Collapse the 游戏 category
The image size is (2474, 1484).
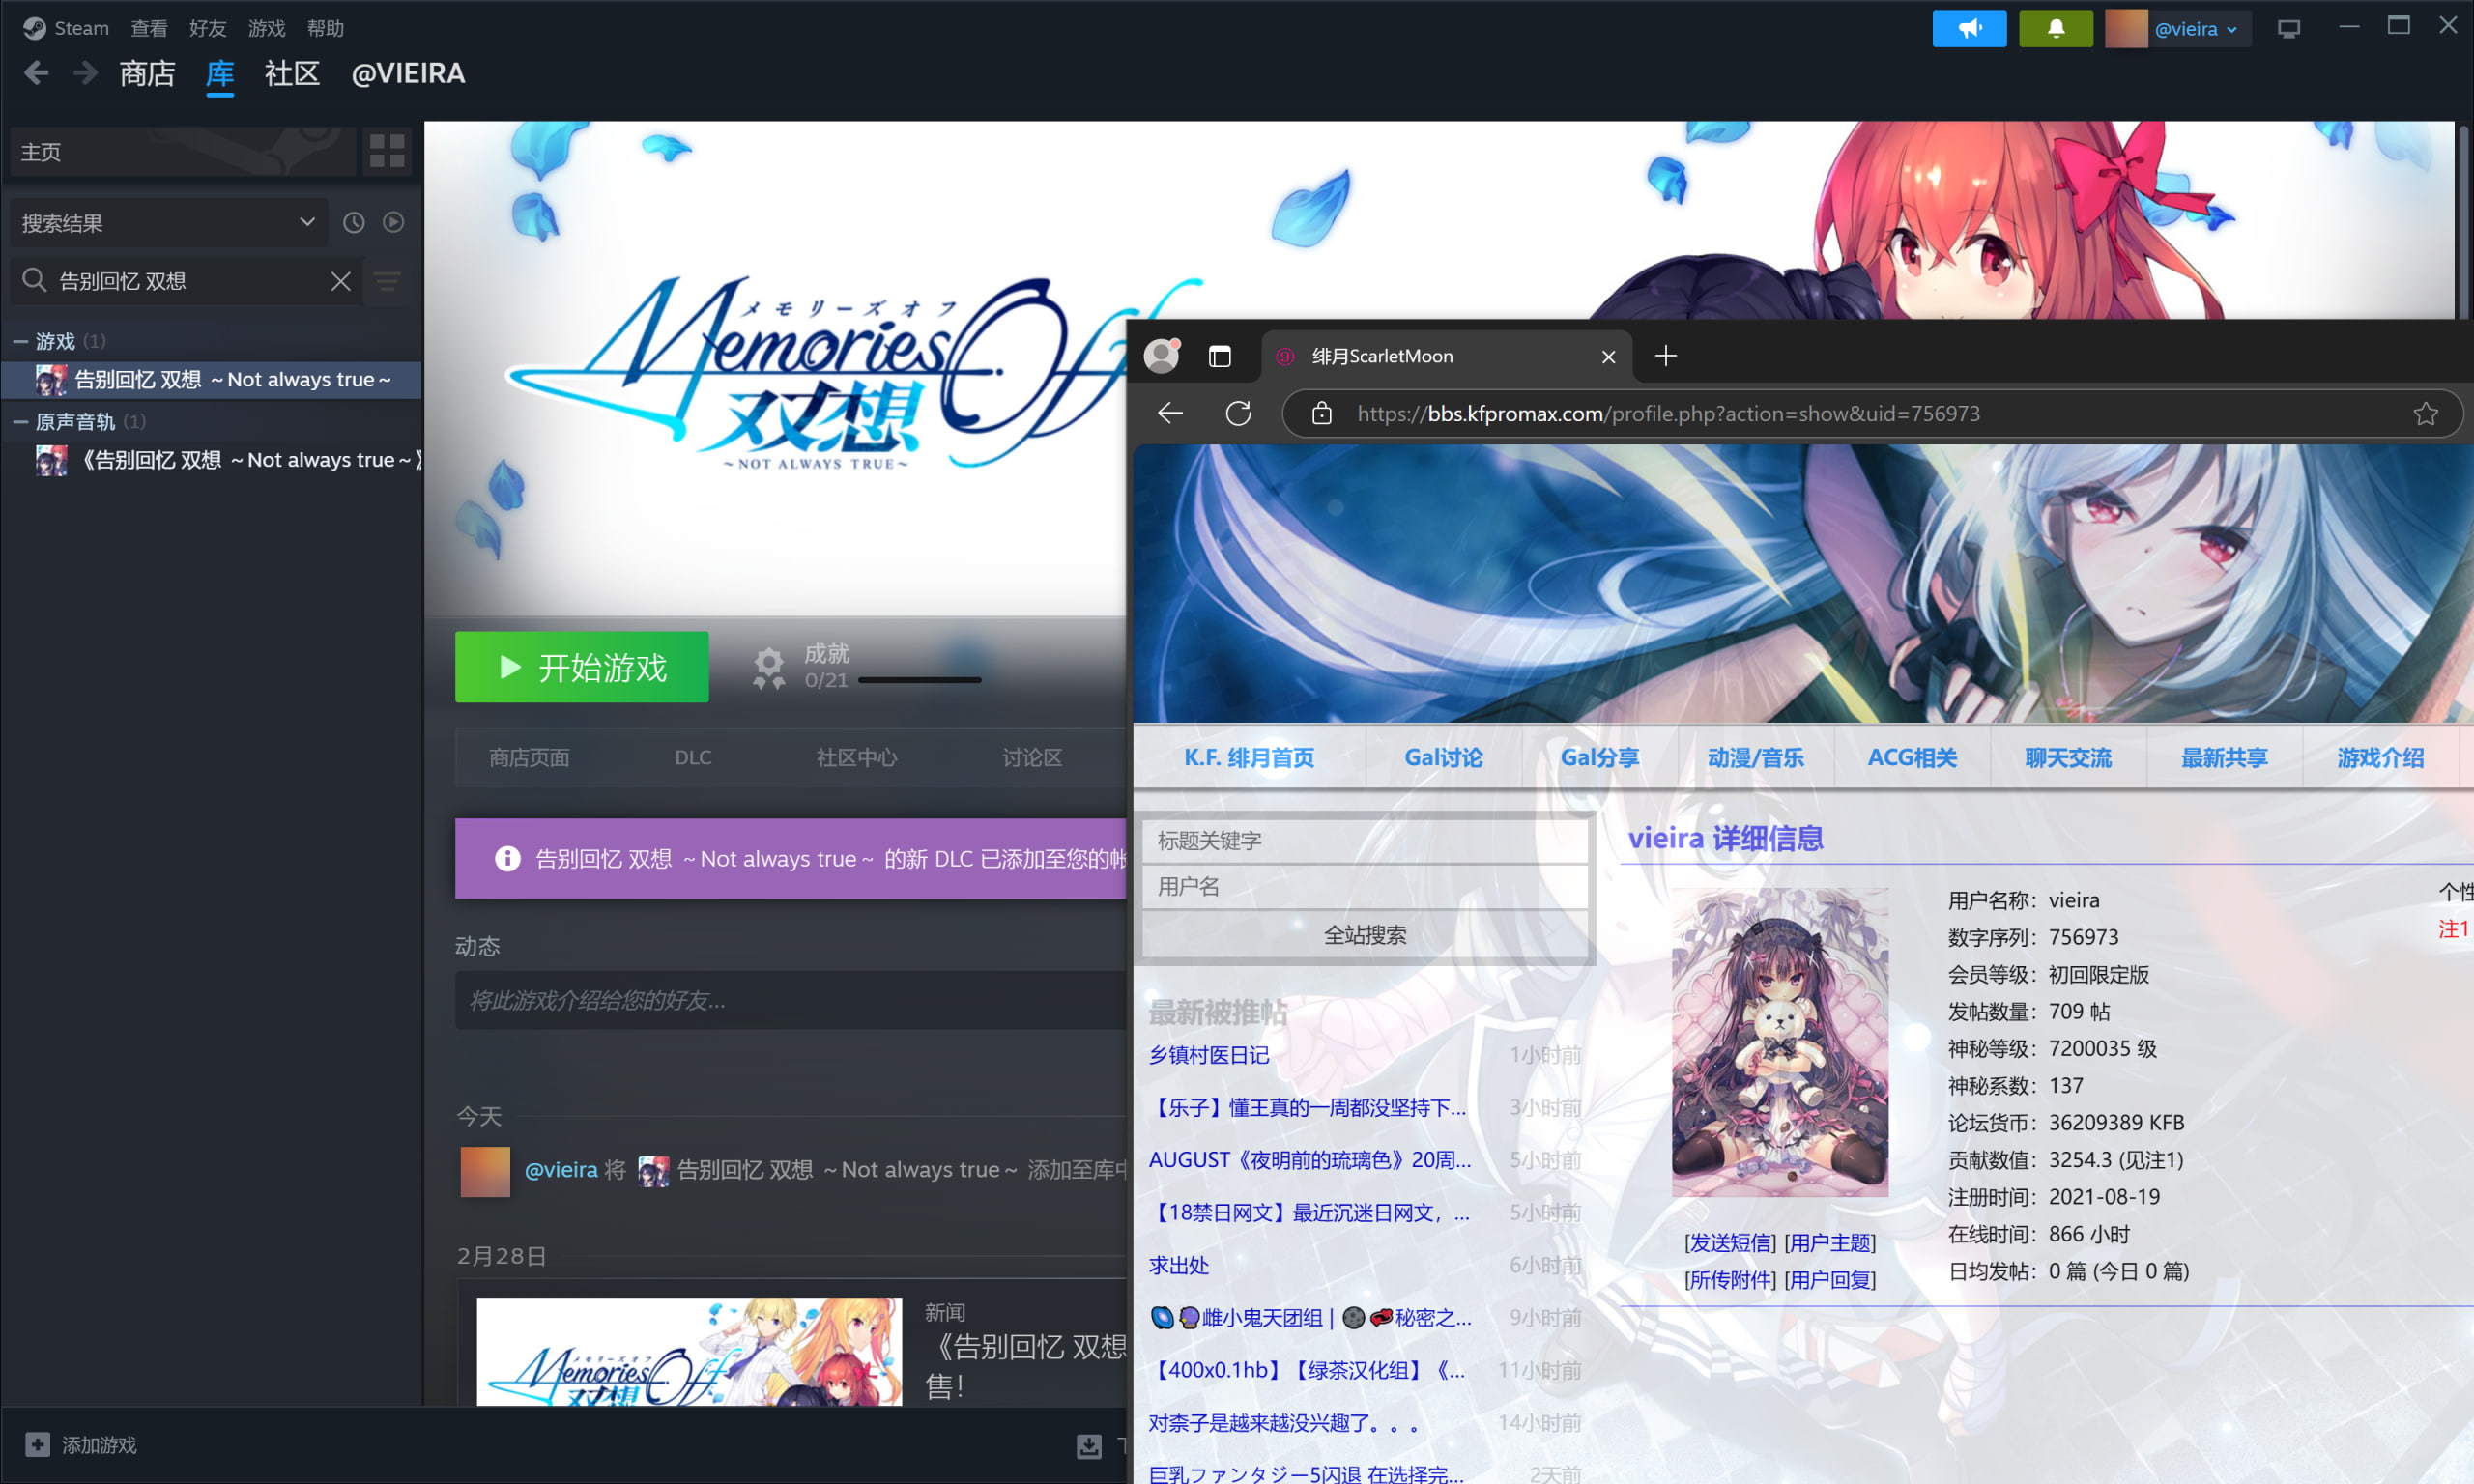(20, 341)
